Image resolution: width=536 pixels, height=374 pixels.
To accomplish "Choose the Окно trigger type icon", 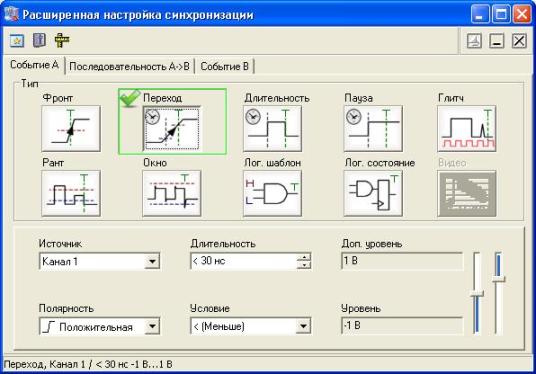I will [x=172, y=193].
